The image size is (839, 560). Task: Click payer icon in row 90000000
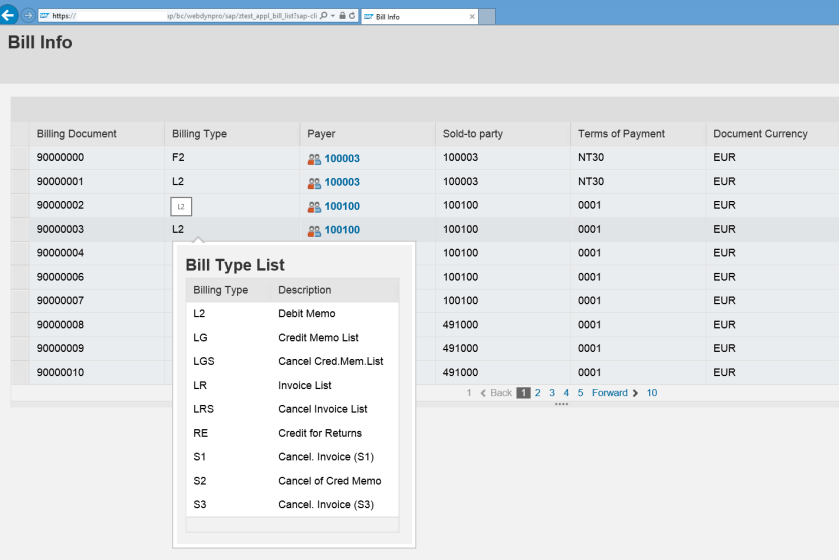pos(314,158)
